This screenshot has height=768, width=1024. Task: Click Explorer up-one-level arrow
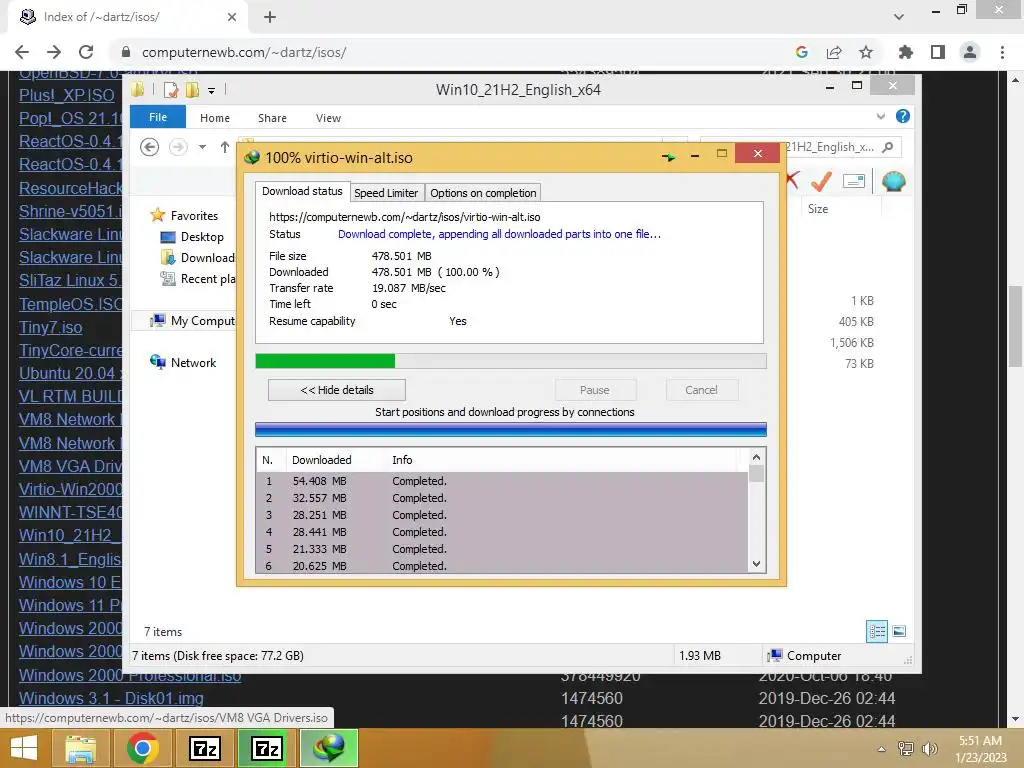[225, 147]
